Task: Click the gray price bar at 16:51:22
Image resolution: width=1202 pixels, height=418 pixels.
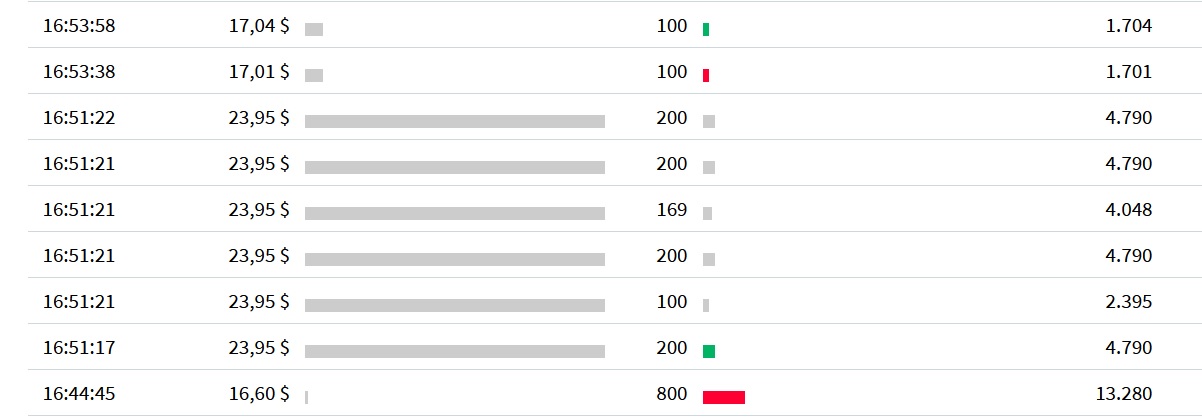Action: tap(455, 121)
